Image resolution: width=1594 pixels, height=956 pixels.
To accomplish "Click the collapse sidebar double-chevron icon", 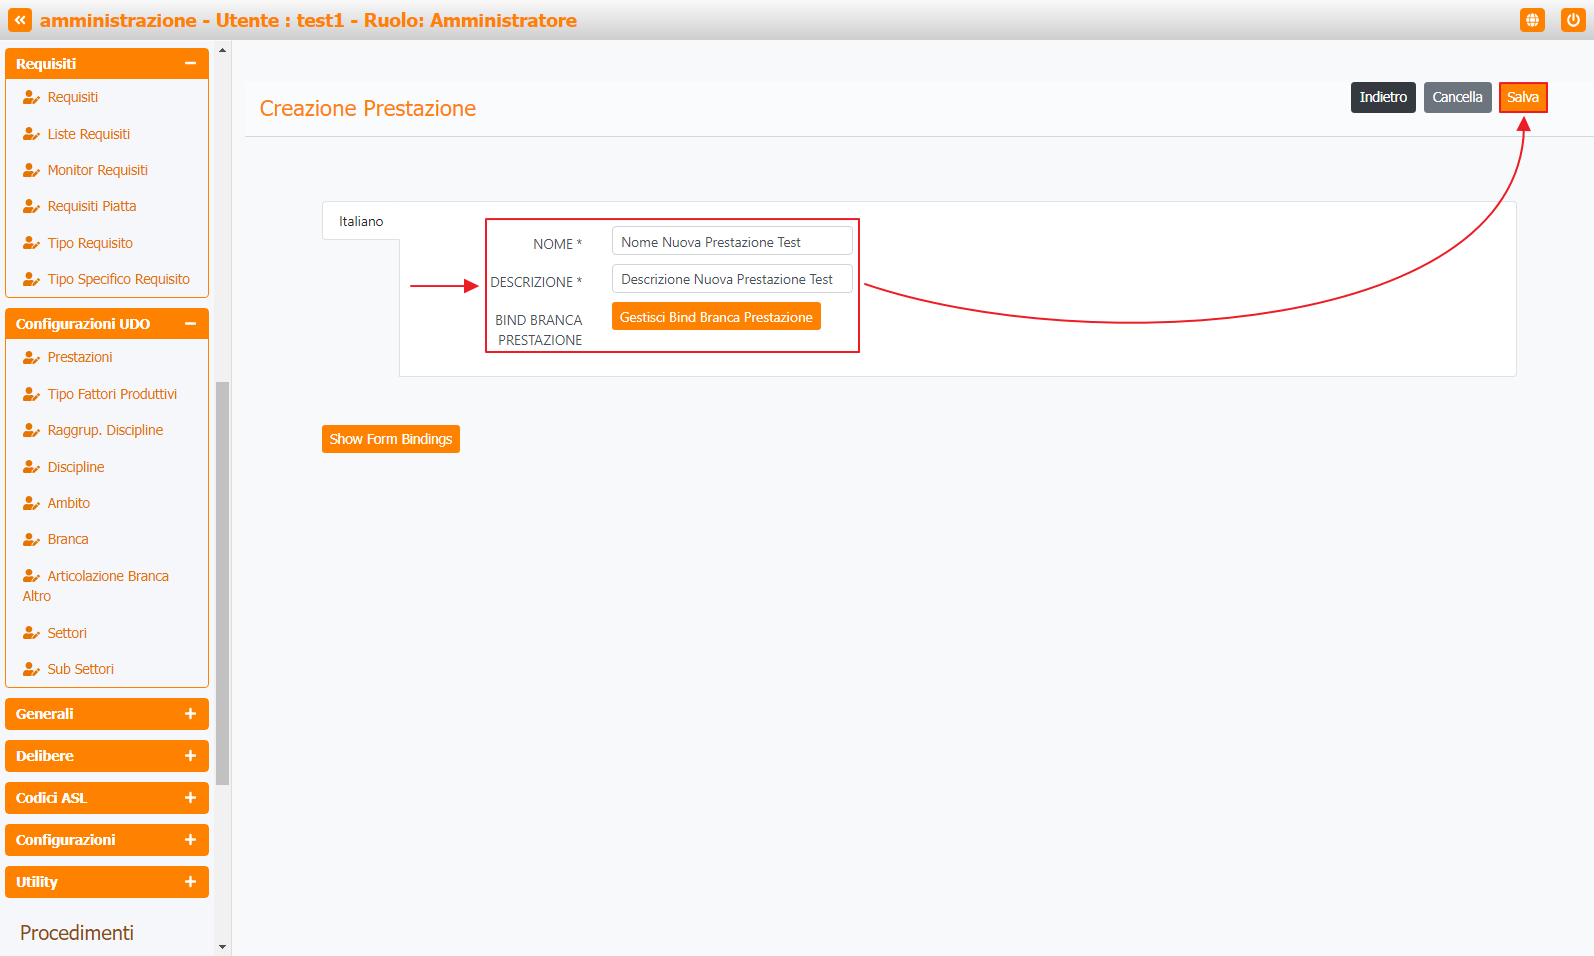I will coord(20,20).
